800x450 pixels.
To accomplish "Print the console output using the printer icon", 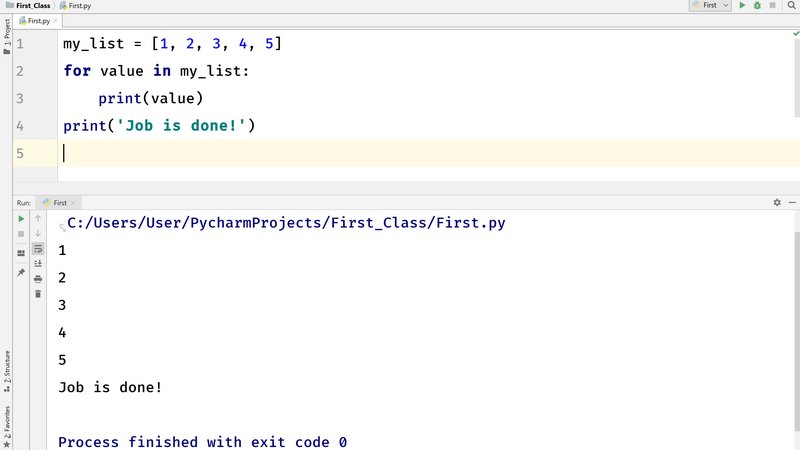I will (x=38, y=278).
